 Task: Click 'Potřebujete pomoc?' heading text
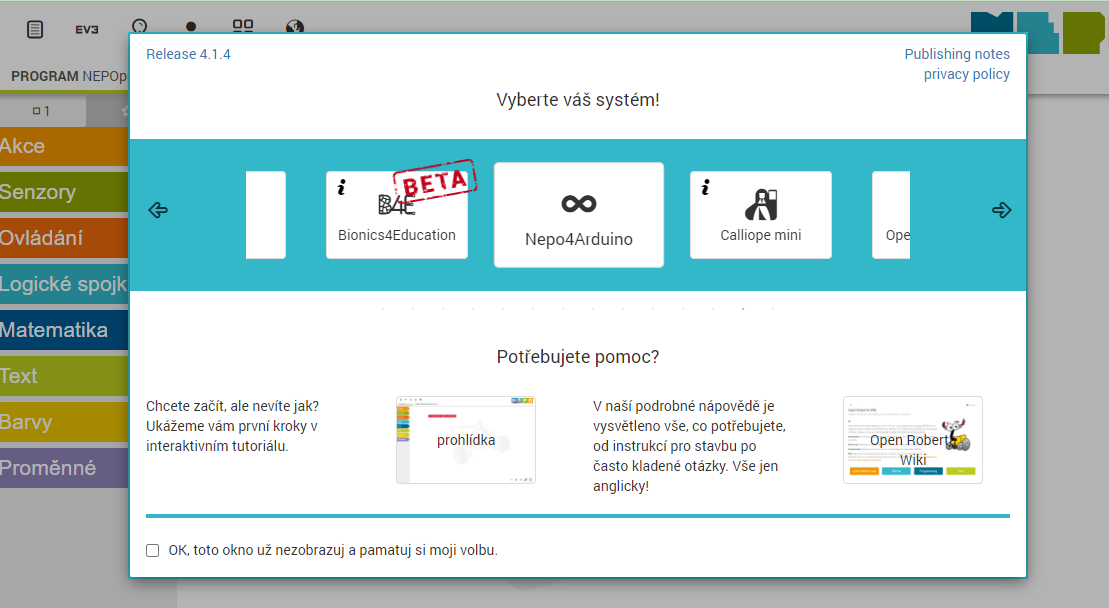(578, 357)
